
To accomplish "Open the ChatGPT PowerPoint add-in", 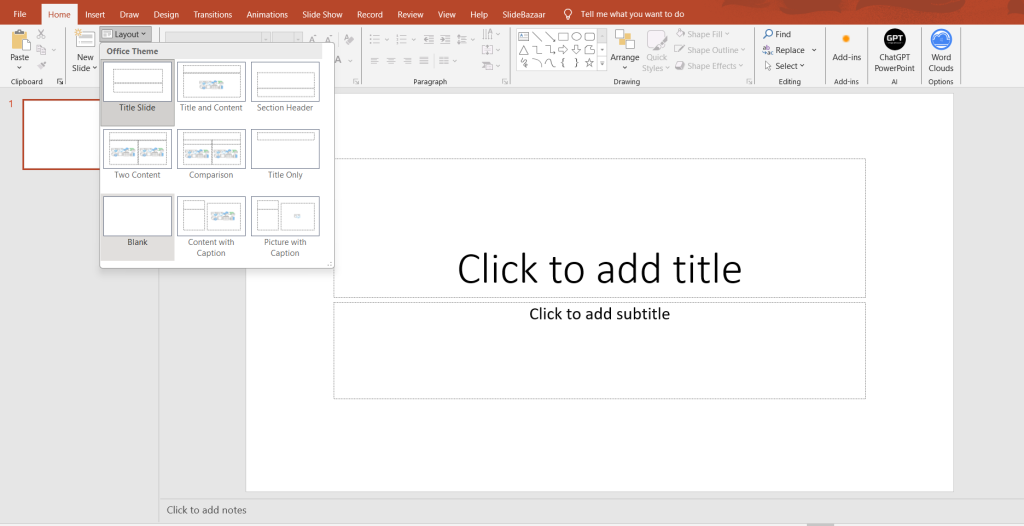I will click(x=894, y=40).
